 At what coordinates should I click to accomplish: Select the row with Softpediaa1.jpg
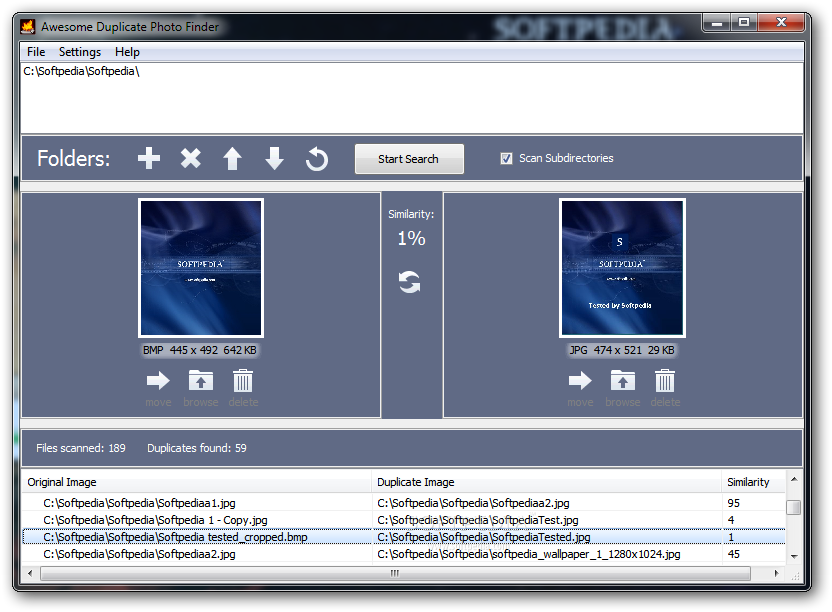[x=403, y=503]
